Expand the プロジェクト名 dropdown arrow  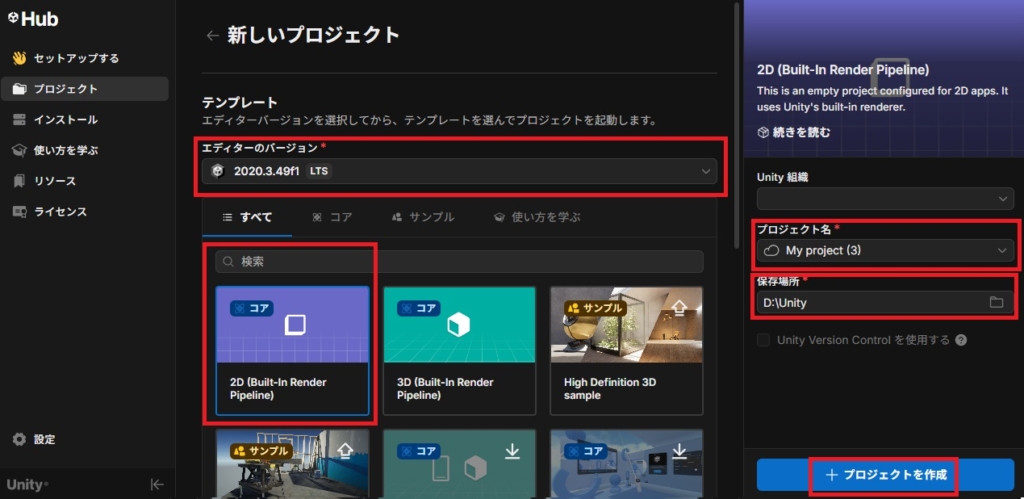coord(1002,250)
